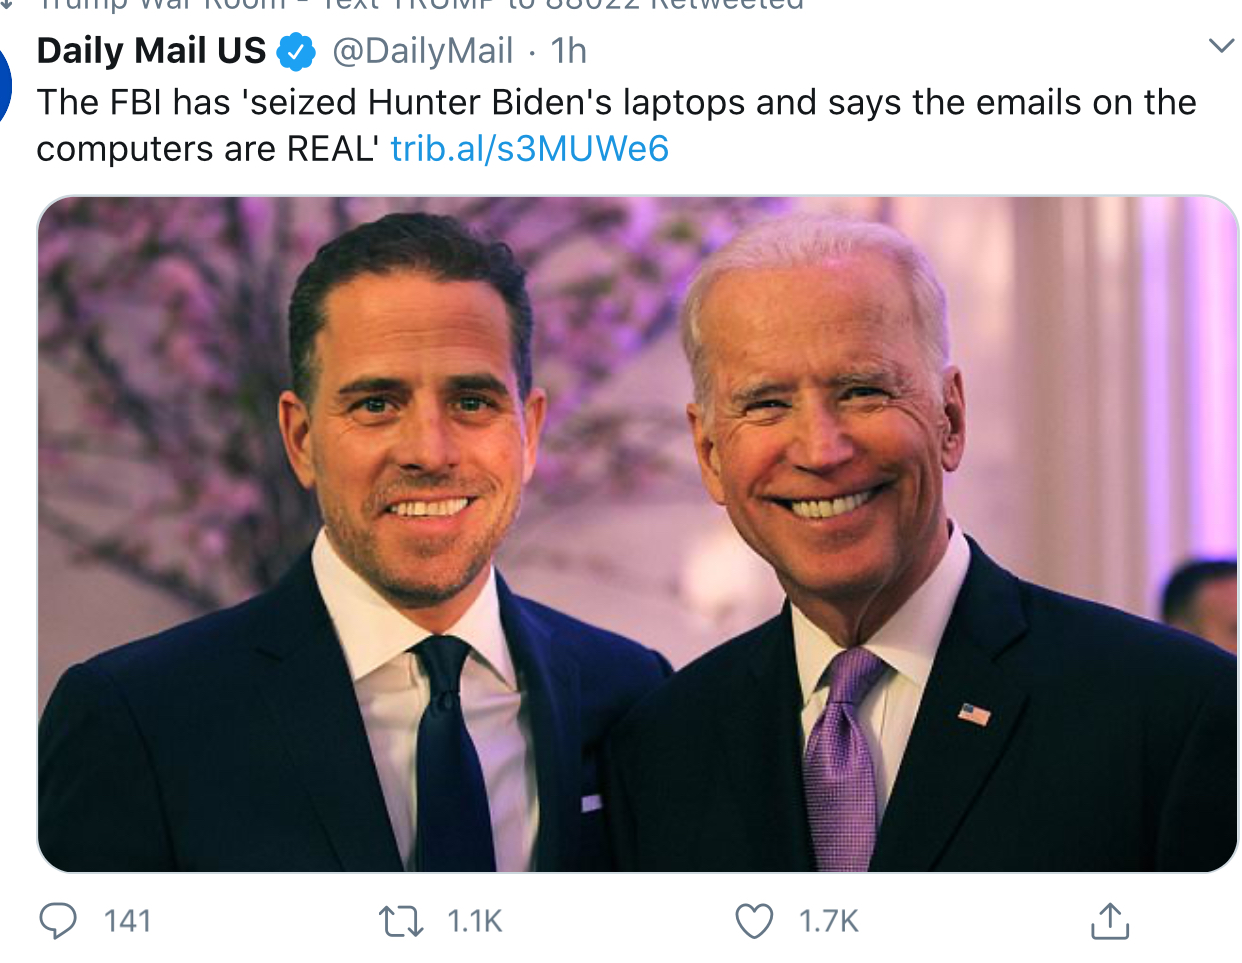
Task: Click the Daily Mail US display name
Action: (151, 51)
